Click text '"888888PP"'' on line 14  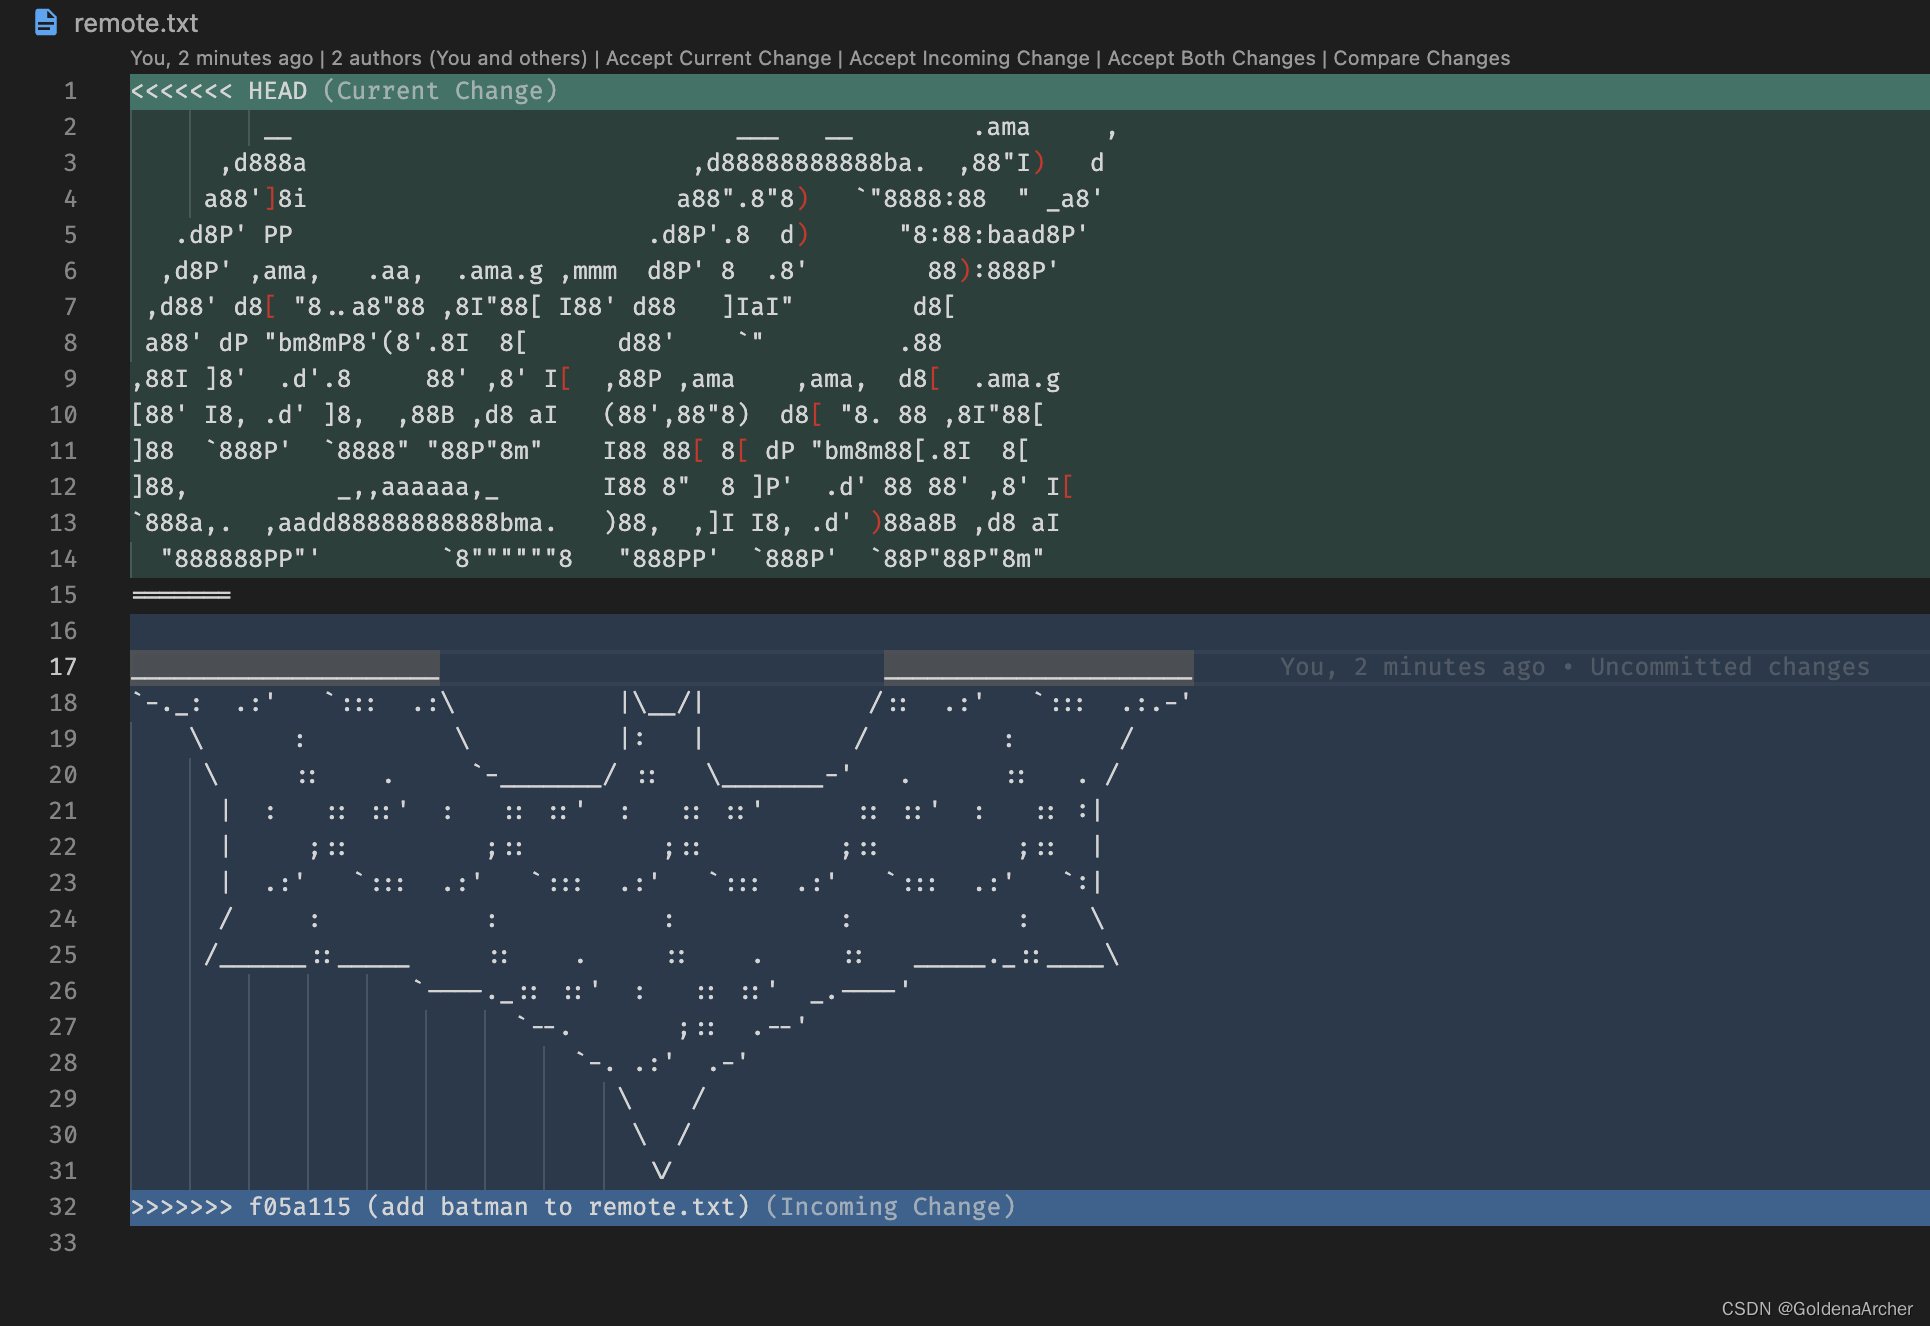[x=240, y=559]
